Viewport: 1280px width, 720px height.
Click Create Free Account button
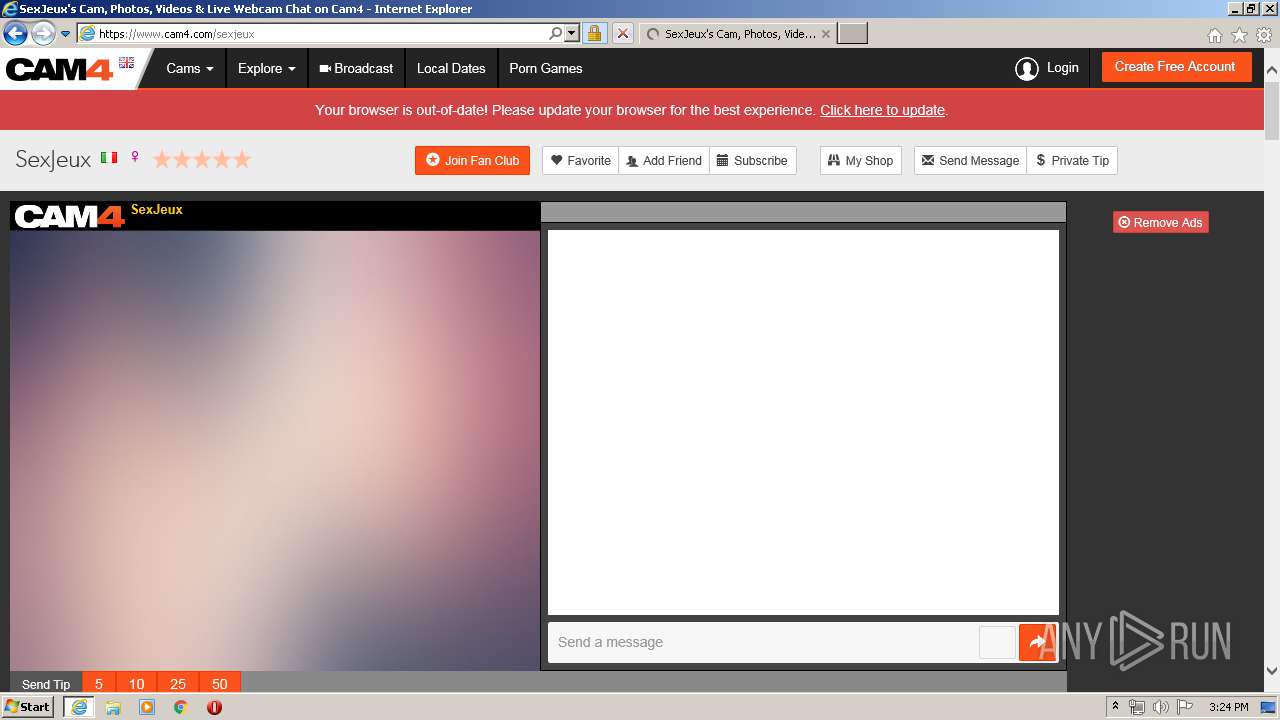1175,67
